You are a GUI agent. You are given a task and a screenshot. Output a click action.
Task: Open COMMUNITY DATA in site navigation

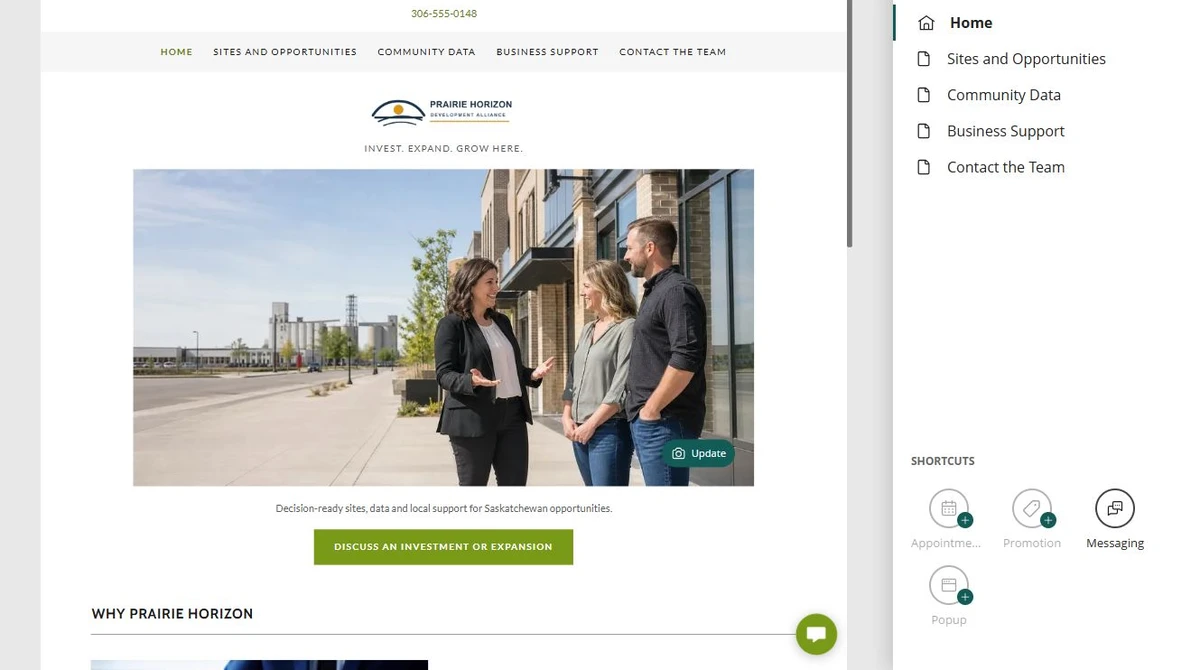[426, 52]
